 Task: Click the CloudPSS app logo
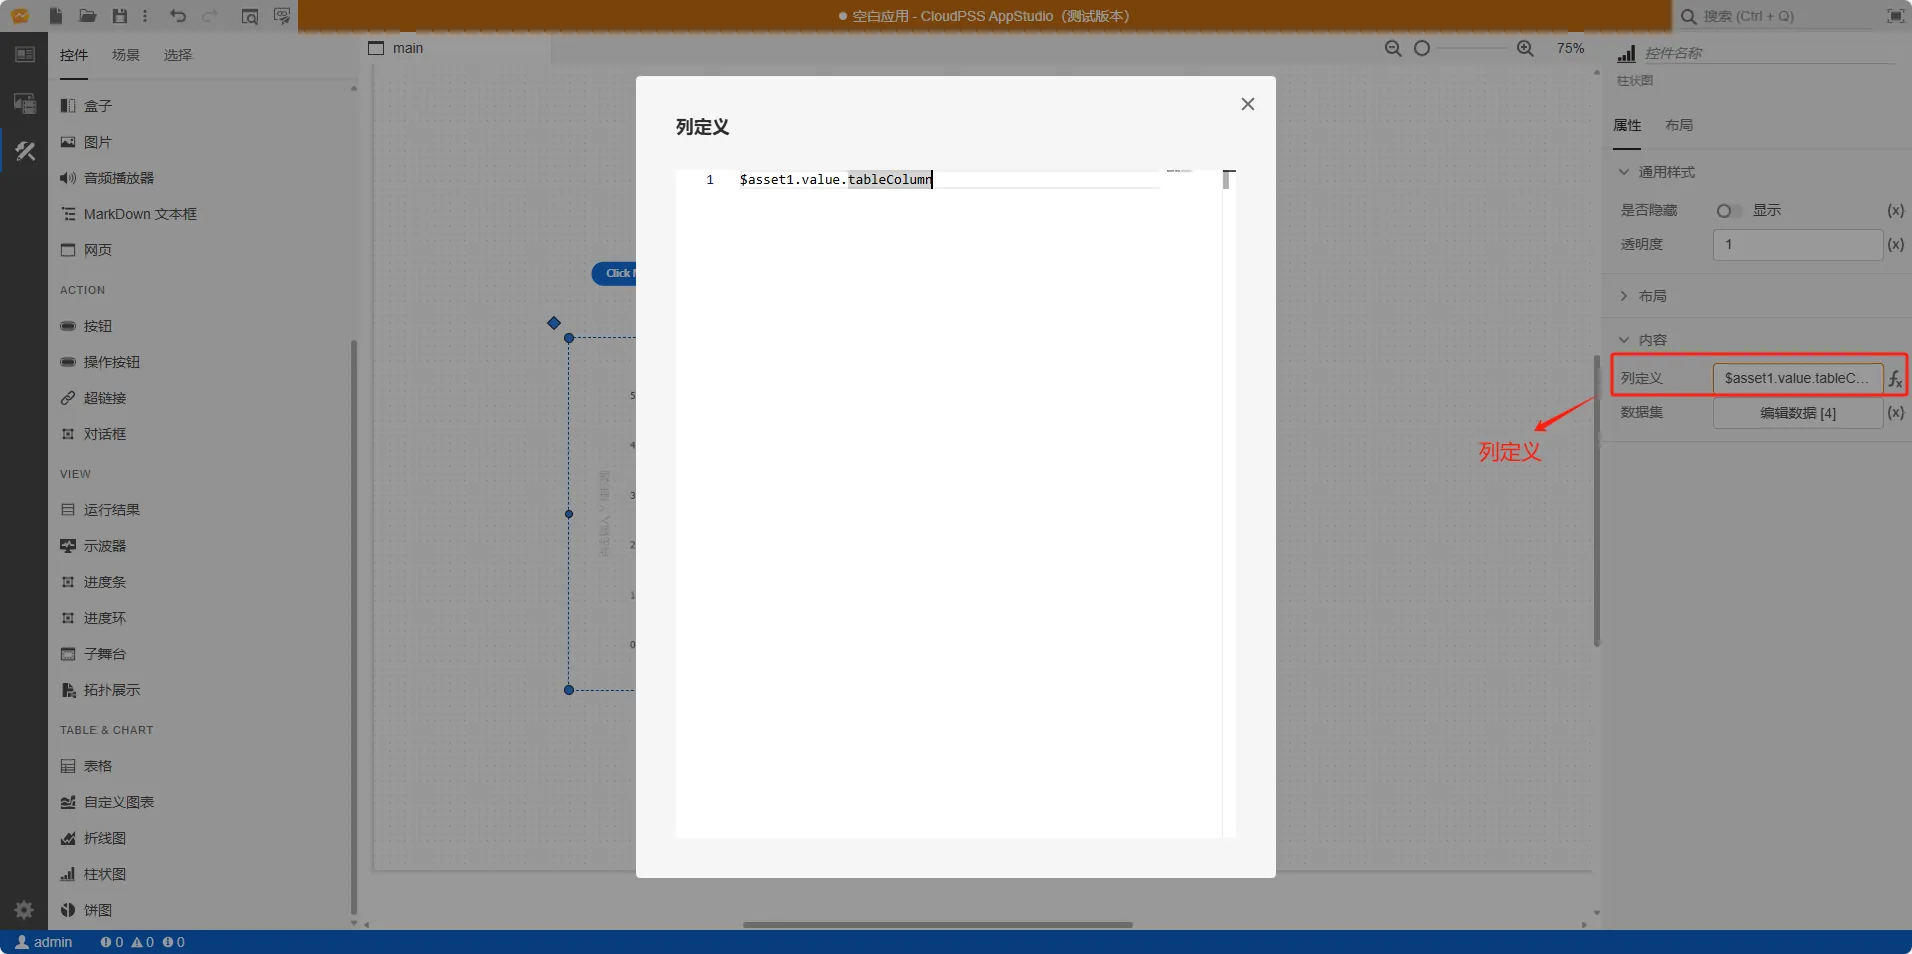tap(20, 16)
